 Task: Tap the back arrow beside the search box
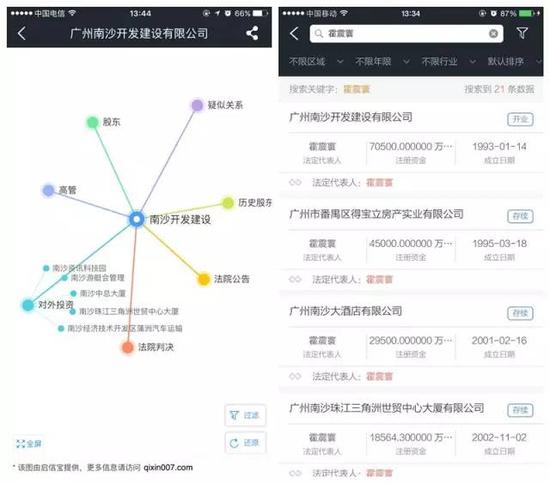point(294,33)
